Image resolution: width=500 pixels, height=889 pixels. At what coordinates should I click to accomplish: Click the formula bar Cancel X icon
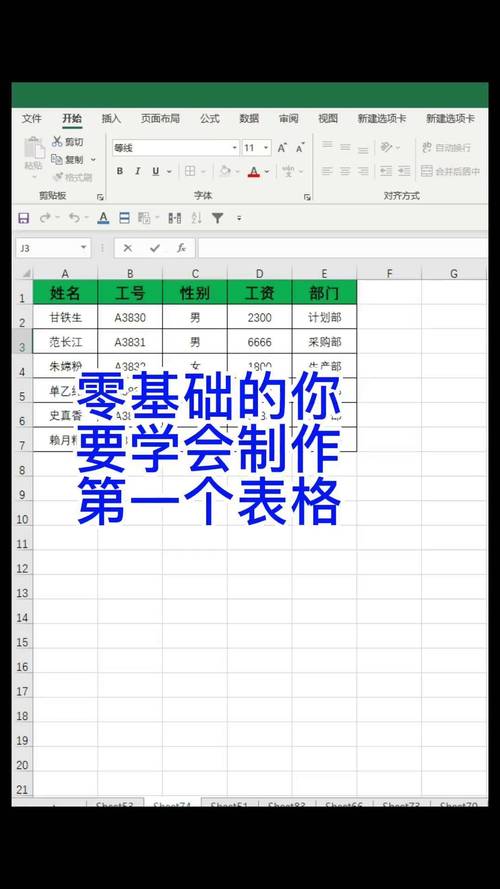click(x=128, y=248)
